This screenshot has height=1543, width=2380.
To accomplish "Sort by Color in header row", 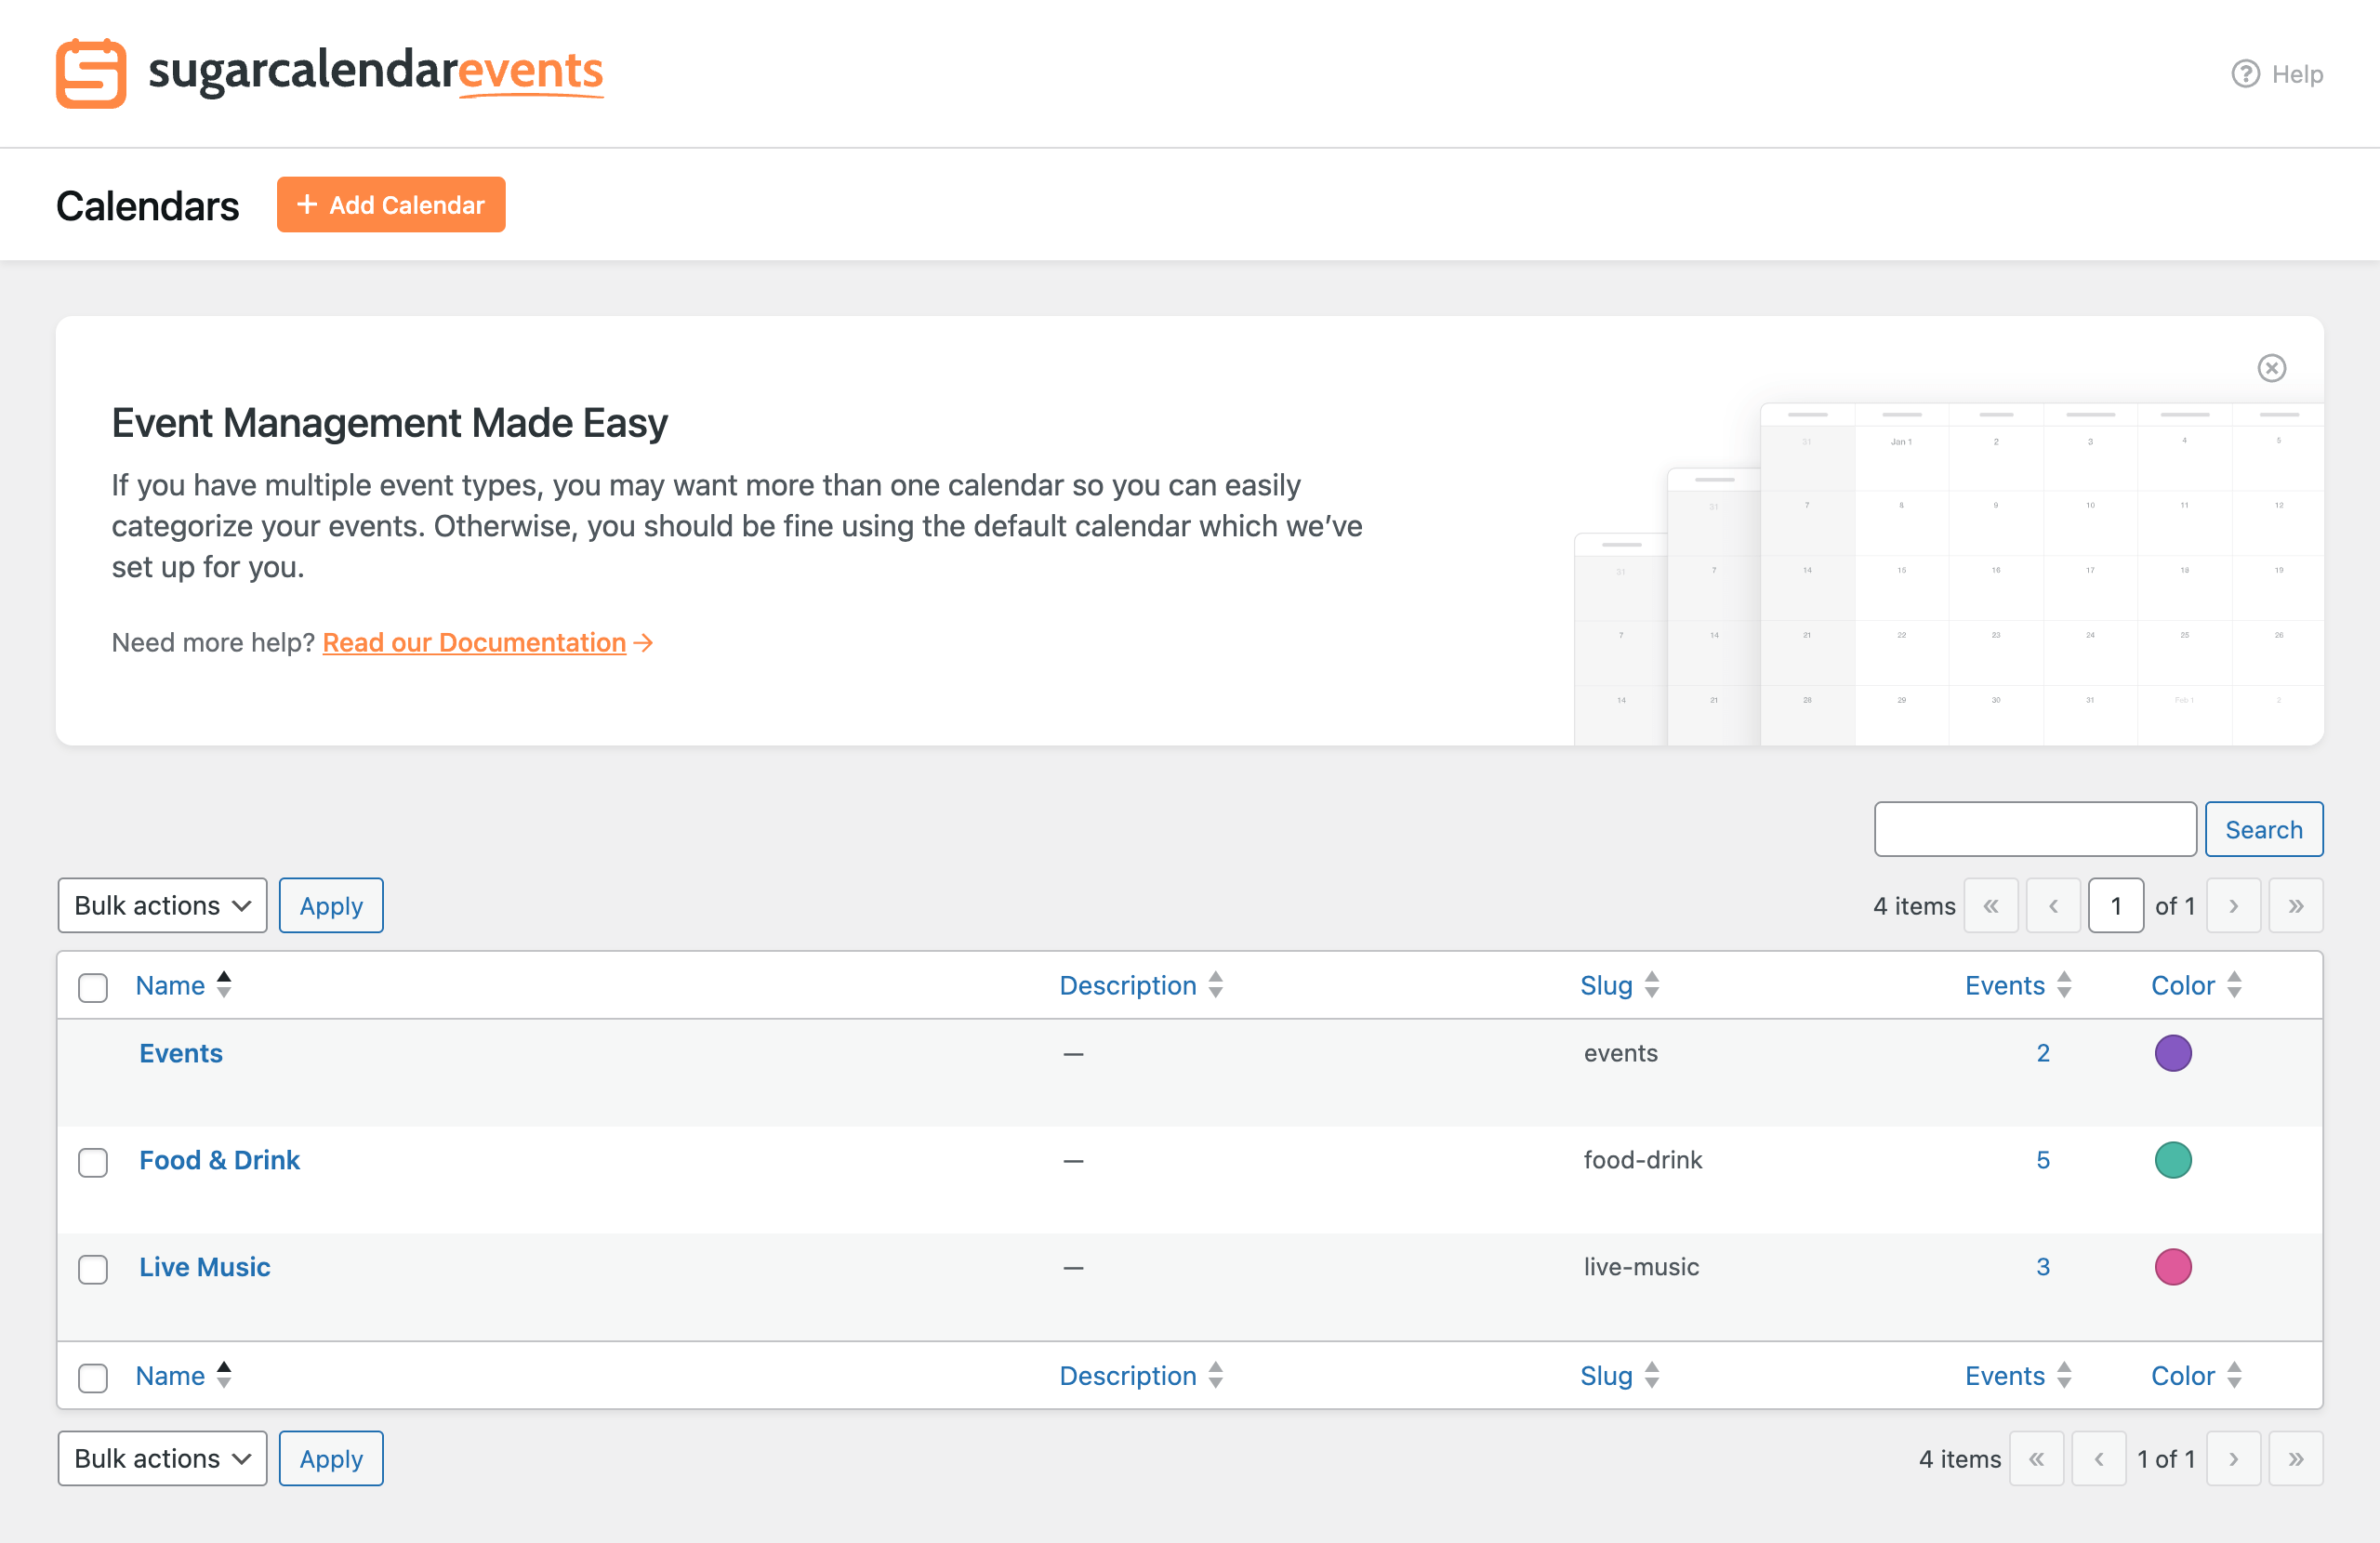I will click(x=2182, y=985).
